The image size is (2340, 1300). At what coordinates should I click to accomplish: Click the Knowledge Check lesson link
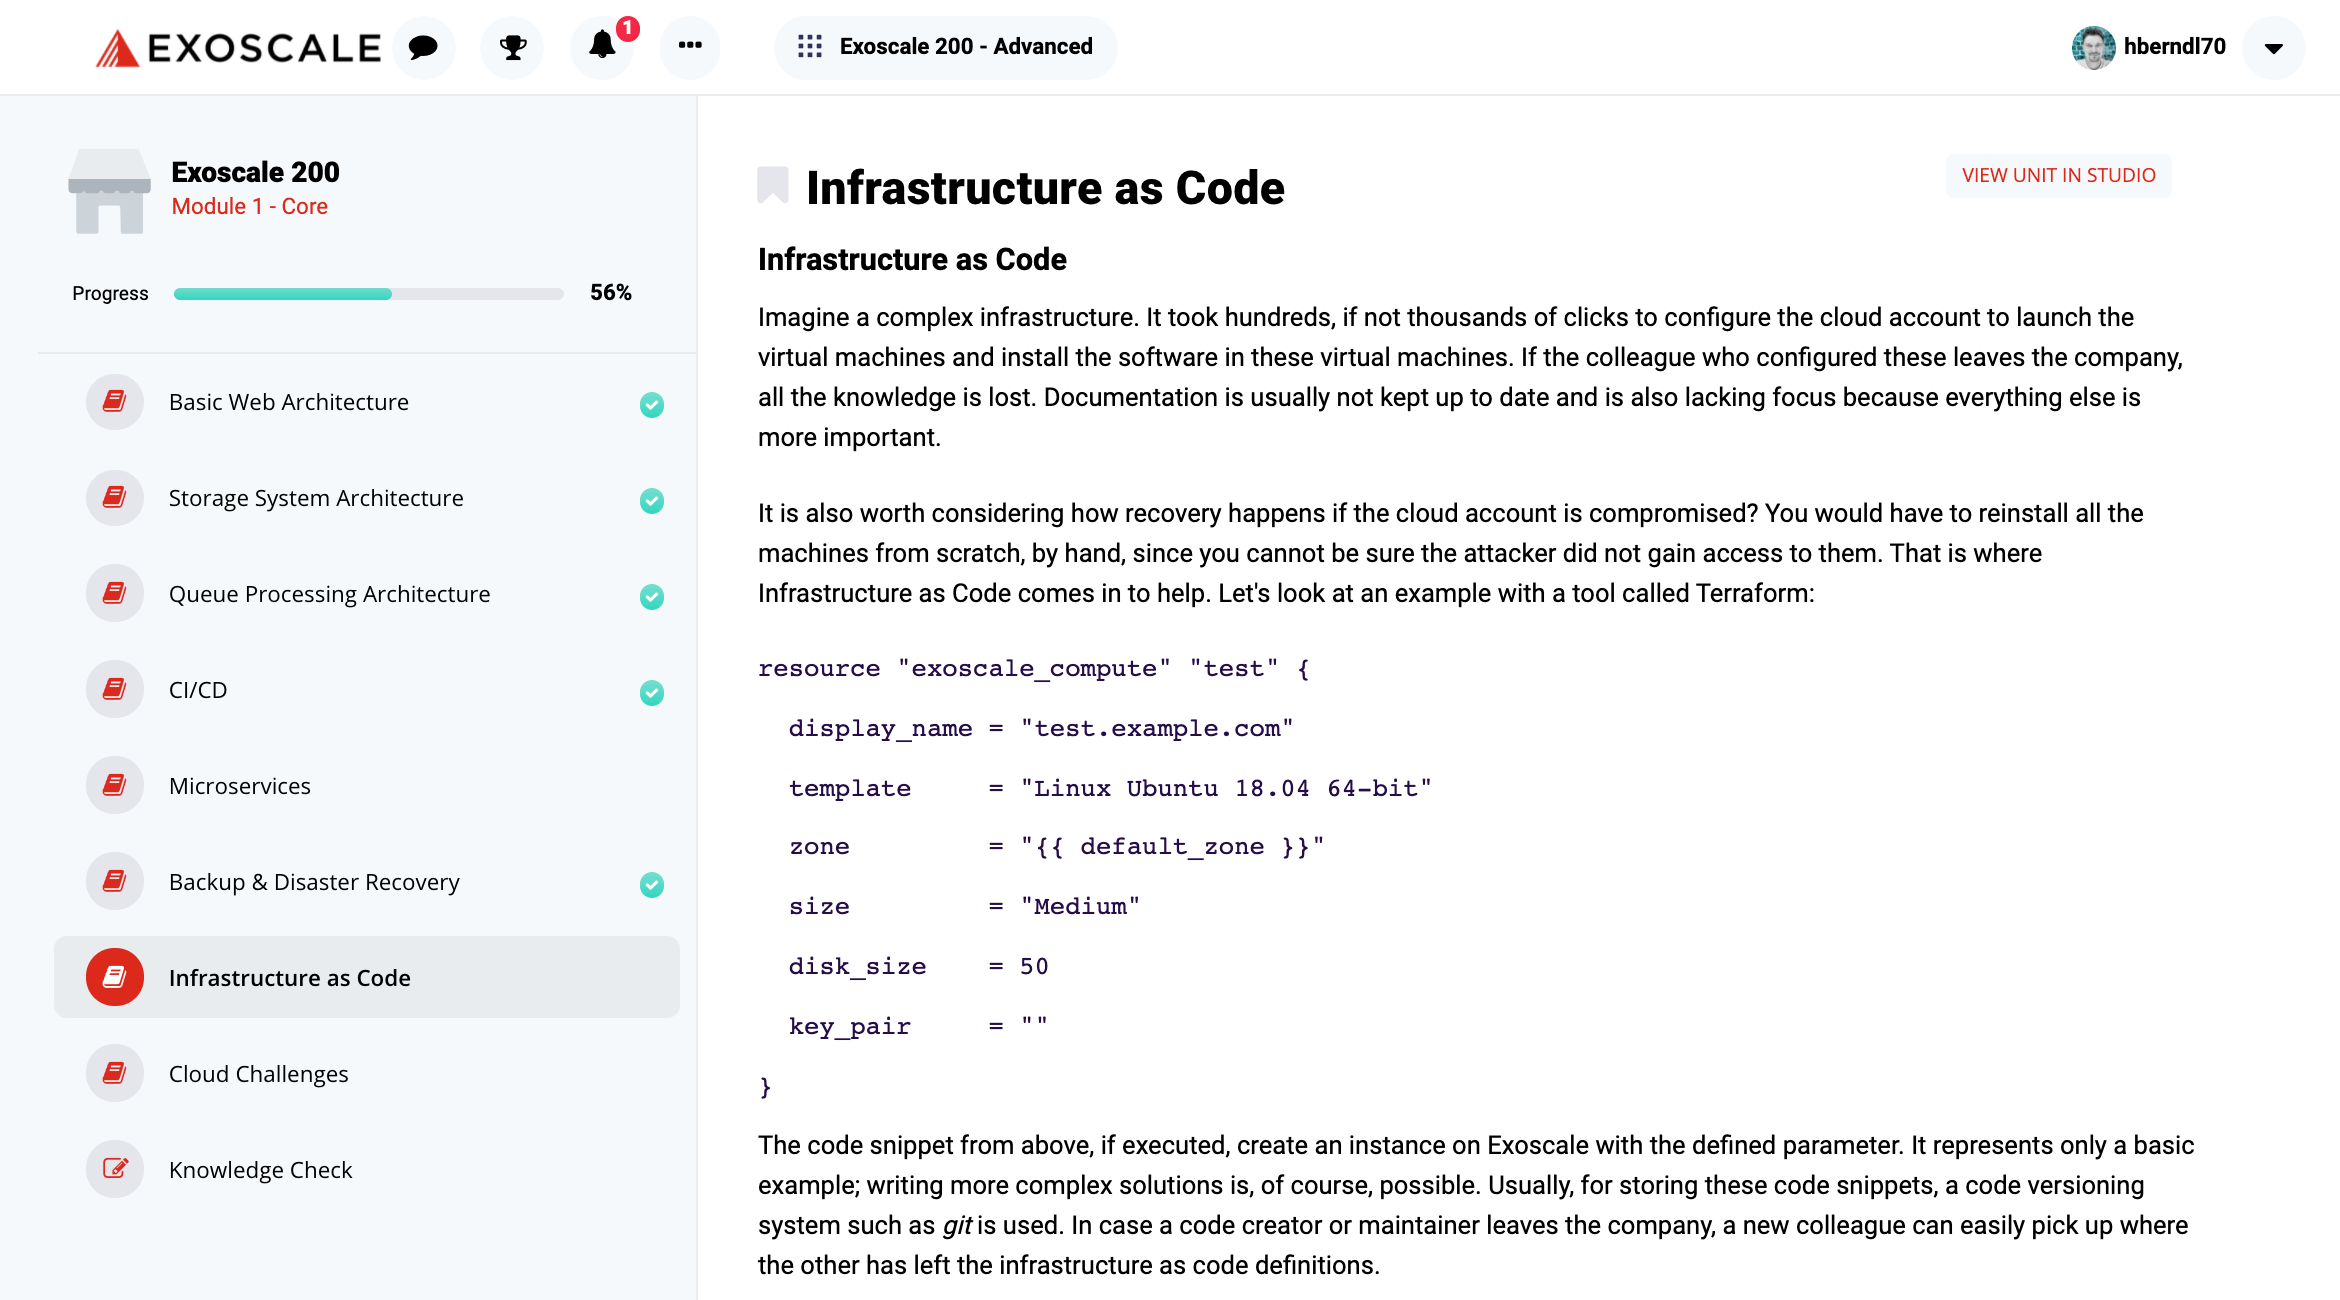pos(262,1170)
